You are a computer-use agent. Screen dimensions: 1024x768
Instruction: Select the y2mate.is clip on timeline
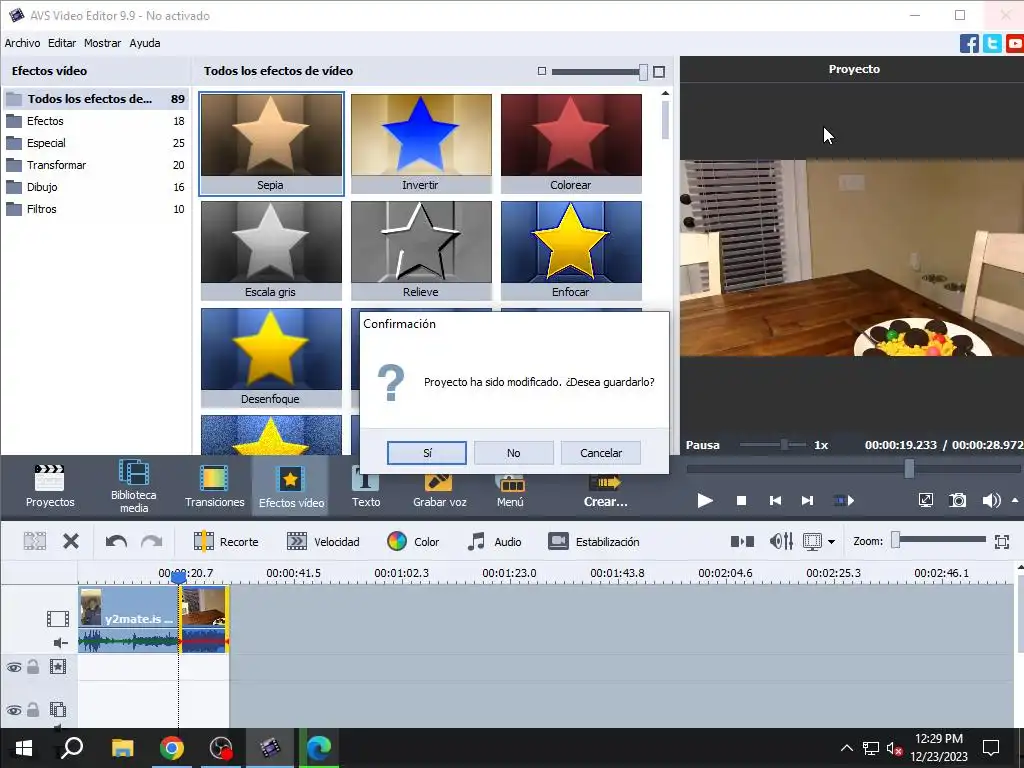click(x=129, y=618)
